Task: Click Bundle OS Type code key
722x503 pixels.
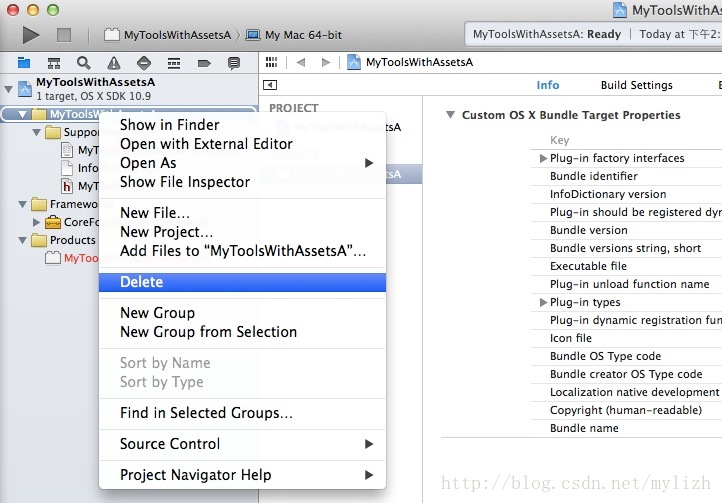Action: [x=605, y=356]
